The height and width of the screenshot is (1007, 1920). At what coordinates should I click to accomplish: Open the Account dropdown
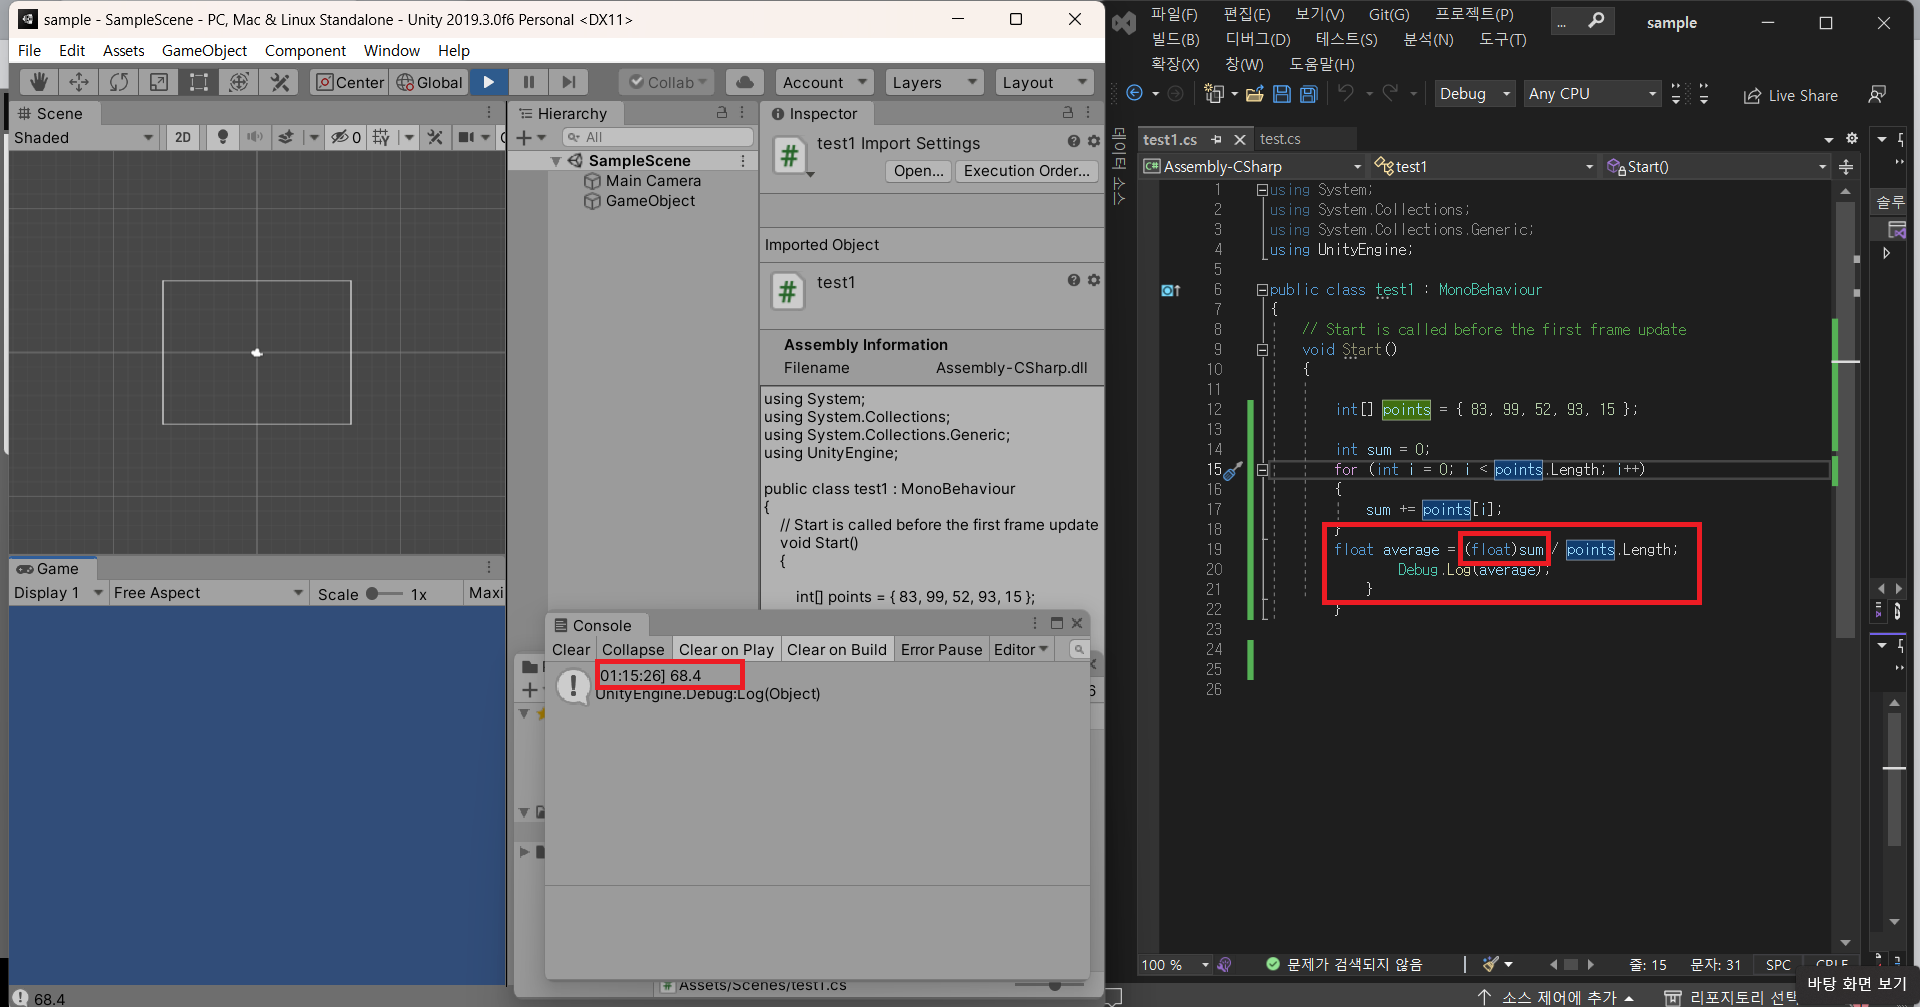(824, 82)
